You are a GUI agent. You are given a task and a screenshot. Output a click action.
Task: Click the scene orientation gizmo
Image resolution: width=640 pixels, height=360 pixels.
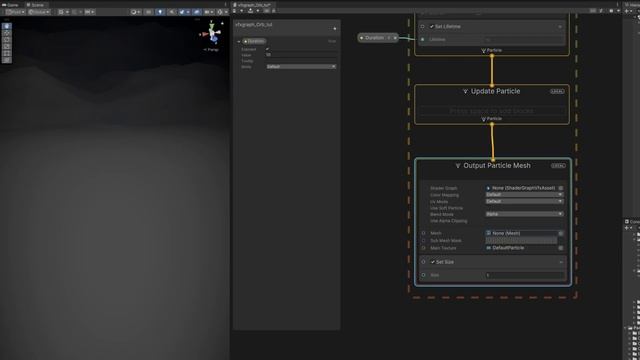click(212, 33)
